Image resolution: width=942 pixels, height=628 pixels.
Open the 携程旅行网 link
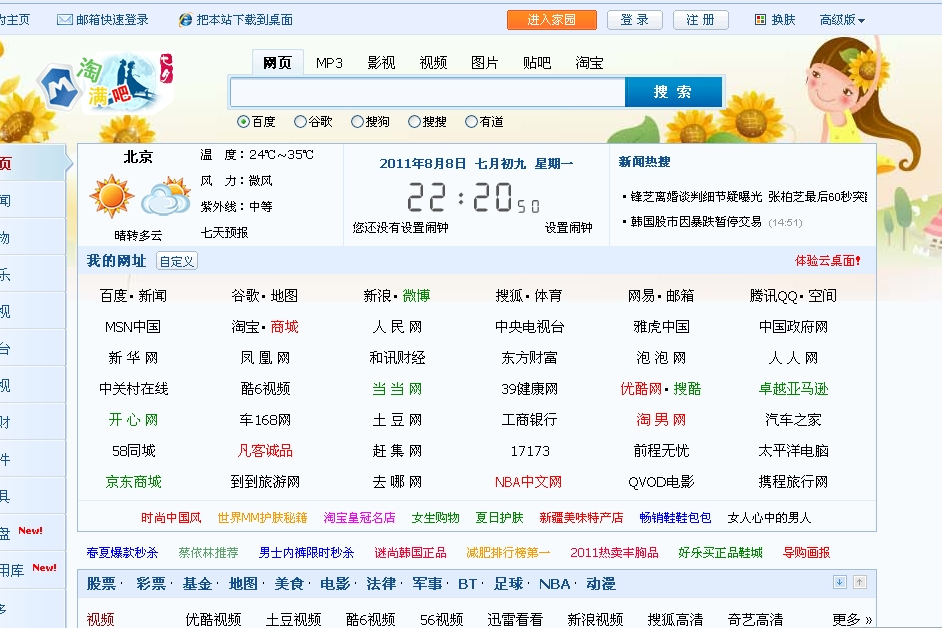pos(793,482)
